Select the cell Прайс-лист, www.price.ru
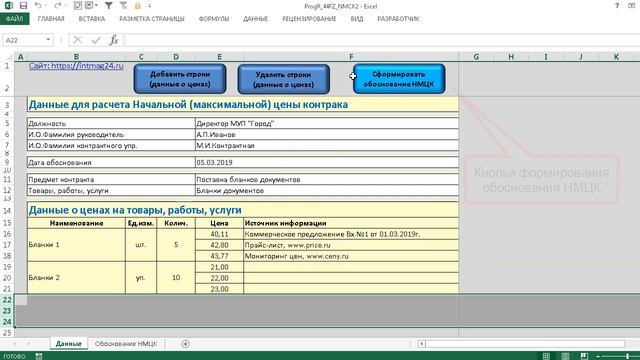 tap(351, 245)
